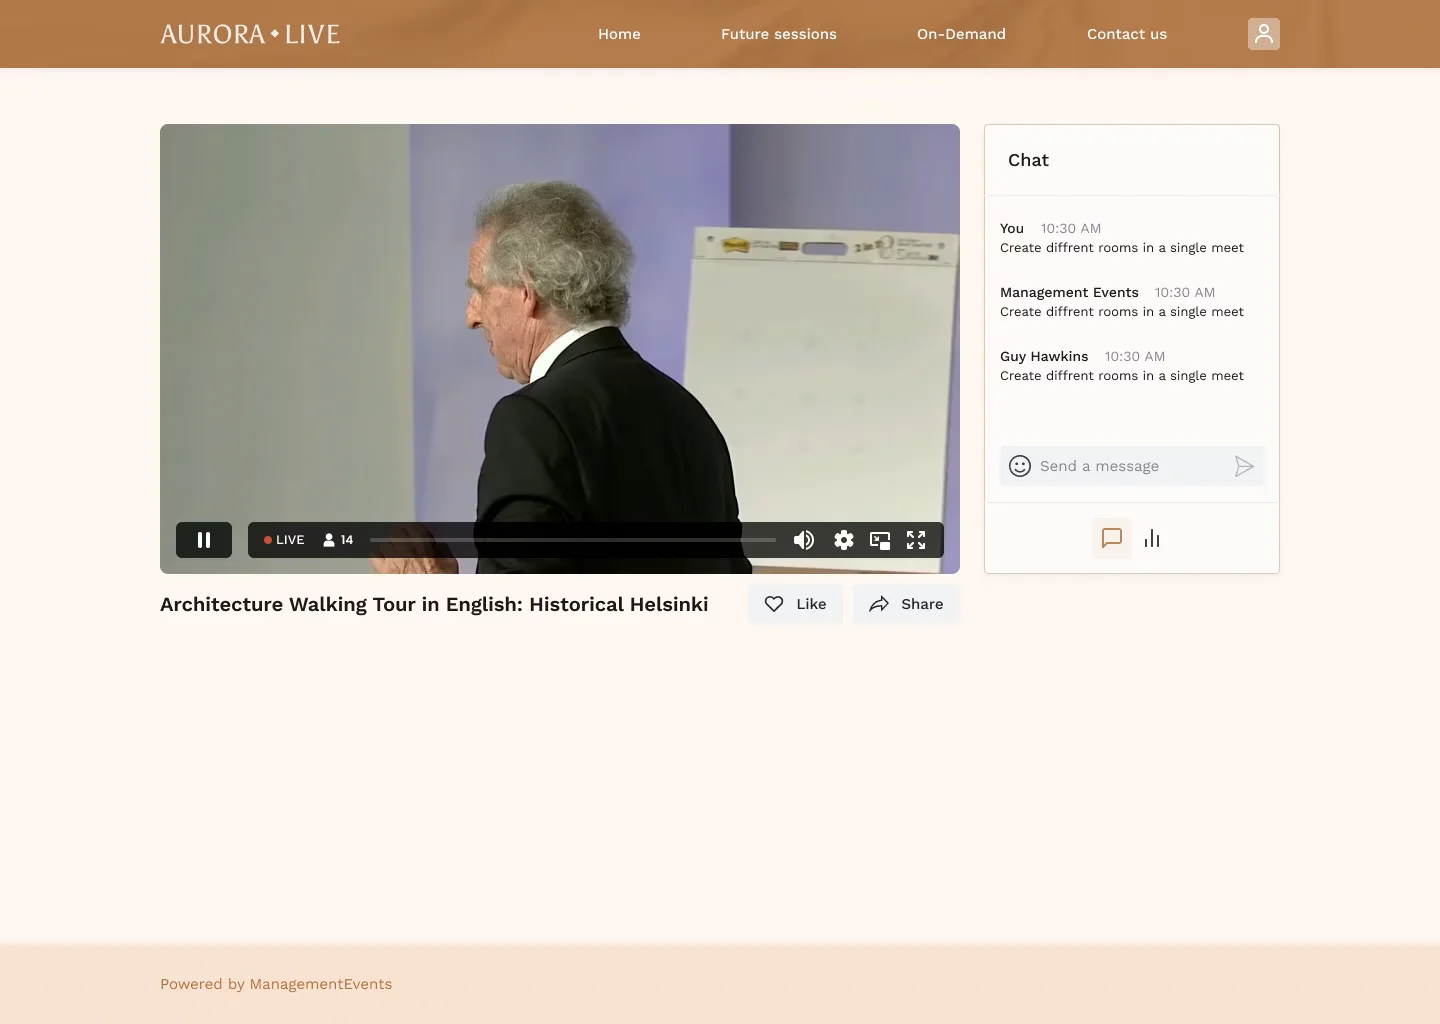Viewport: 1440px width, 1024px height.
Task: Click the Powered by ManagementEvents text
Action: 276,984
